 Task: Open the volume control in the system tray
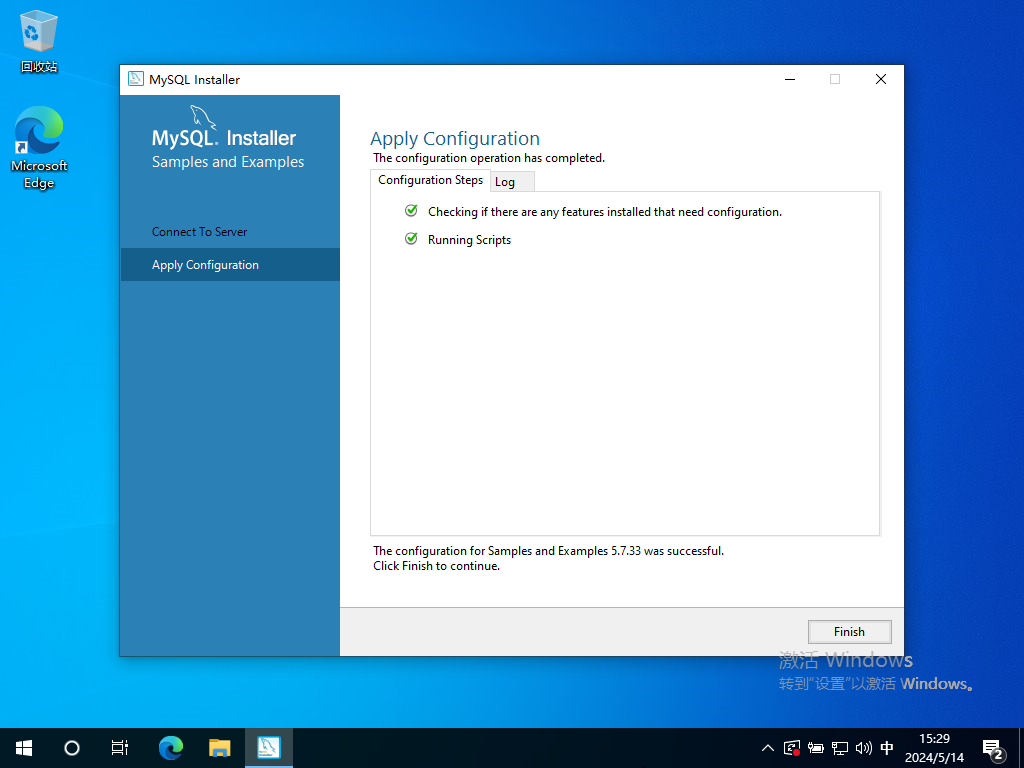(863, 748)
